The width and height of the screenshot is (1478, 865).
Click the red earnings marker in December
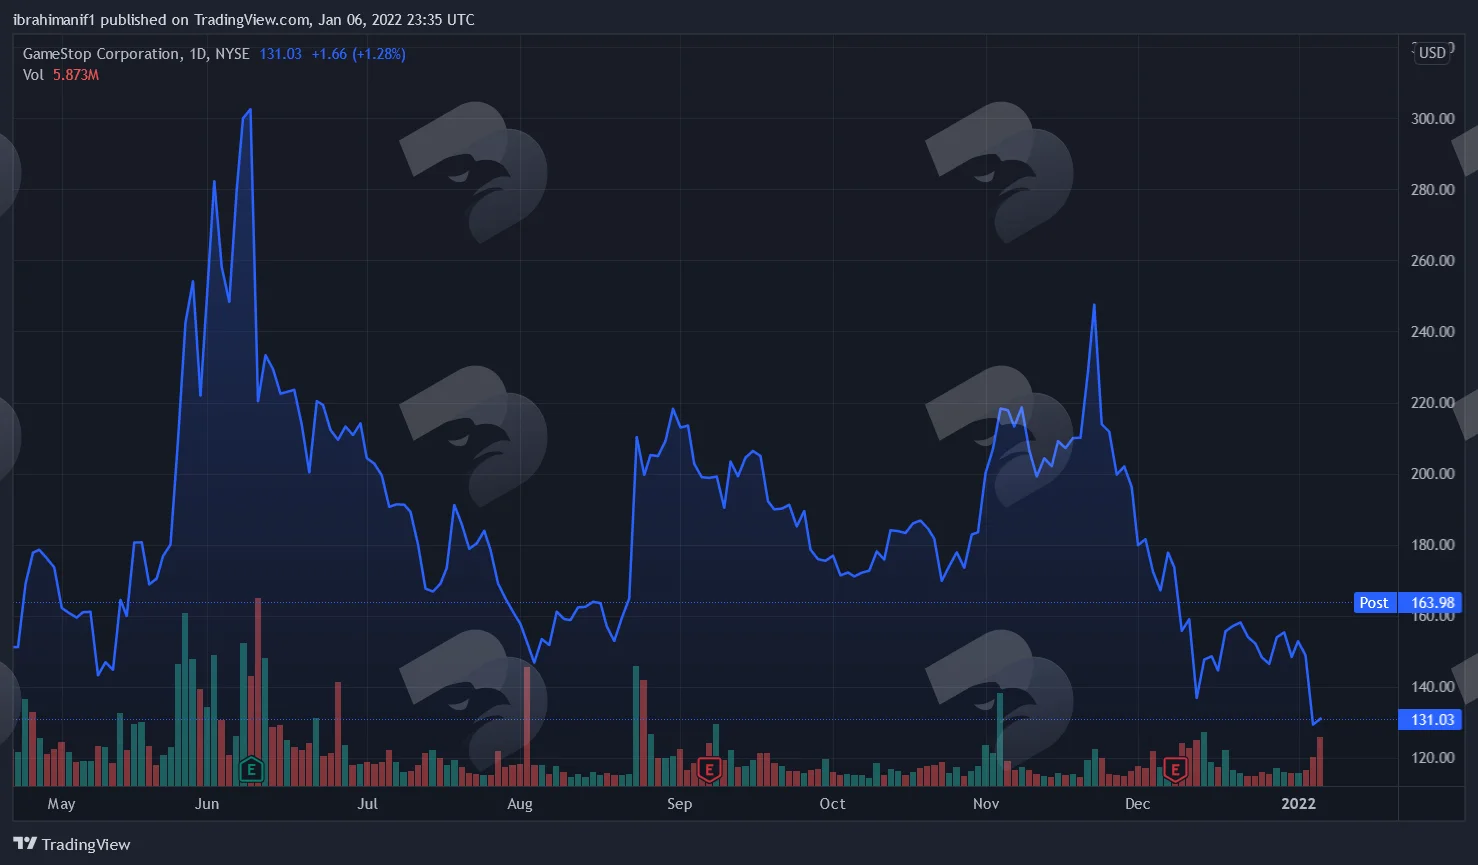click(1175, 770)
